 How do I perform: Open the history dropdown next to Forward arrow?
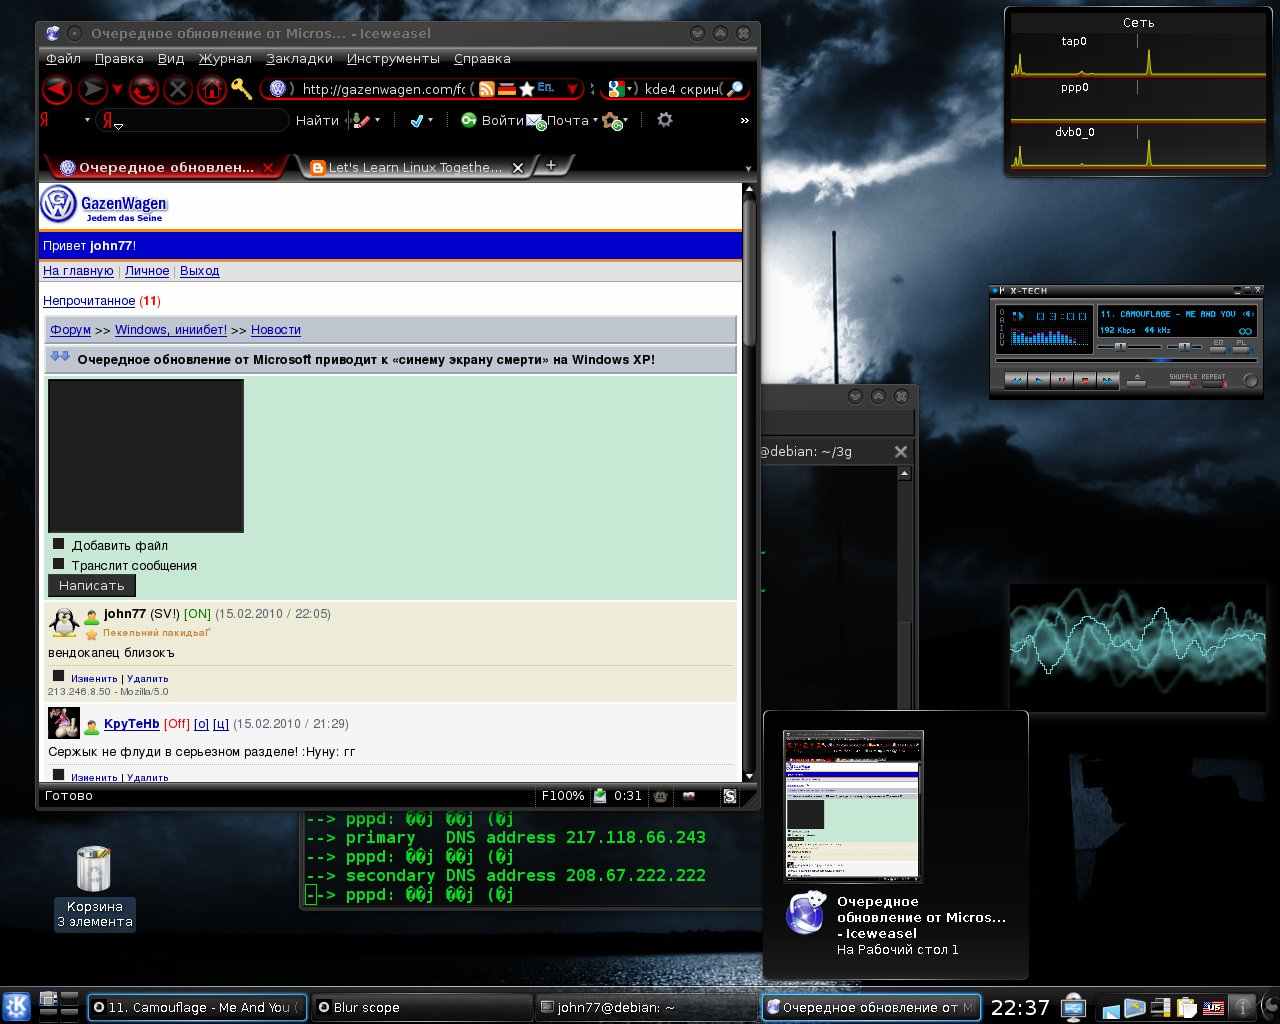pos(117,91)
